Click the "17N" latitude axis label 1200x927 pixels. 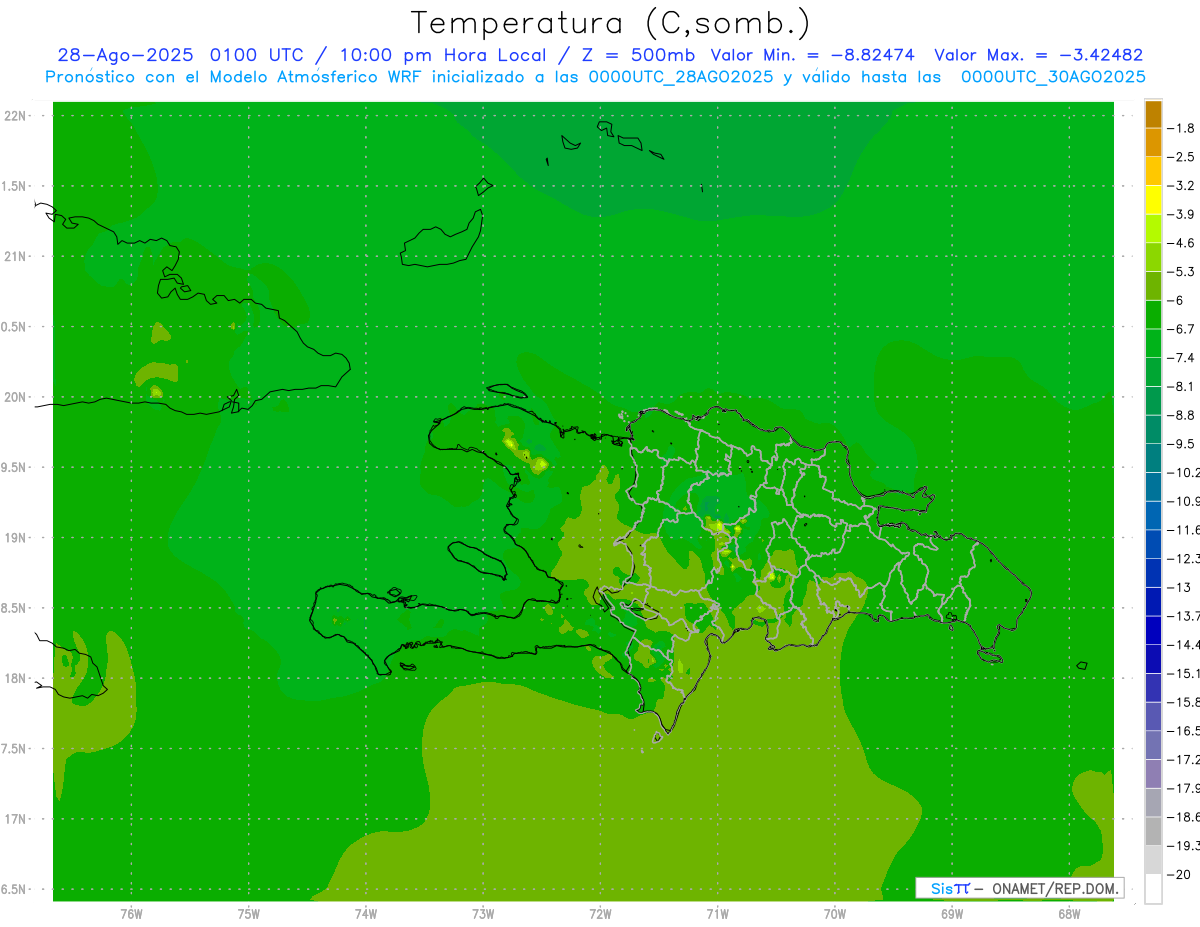tap(16, 818)
